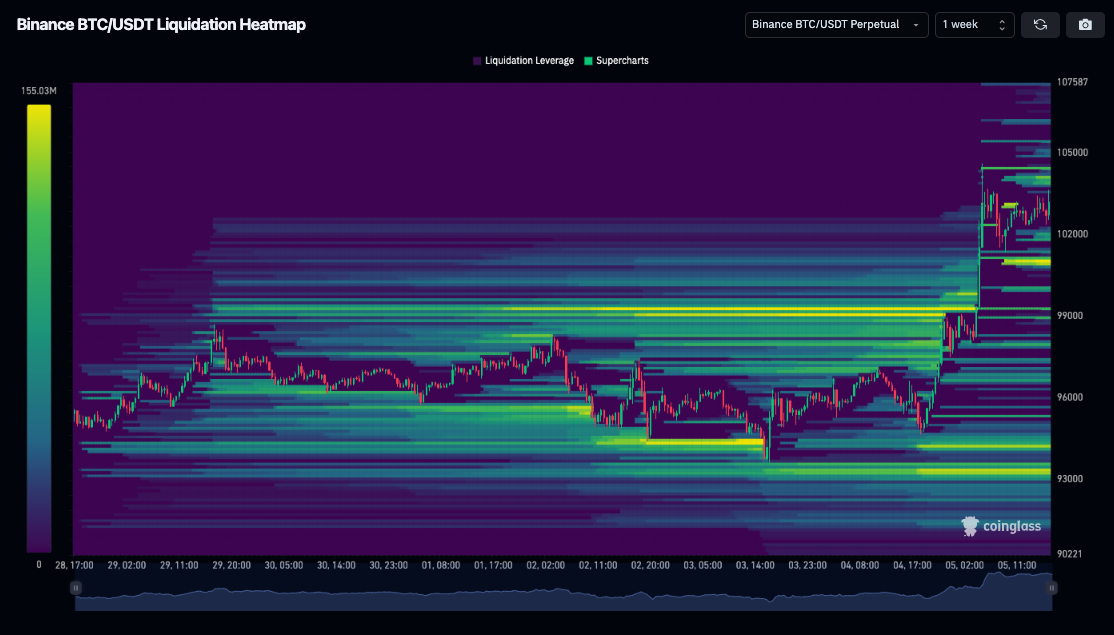Click the 107587 price axis label
The image size is (1114, 635).
click(1072, 82)
